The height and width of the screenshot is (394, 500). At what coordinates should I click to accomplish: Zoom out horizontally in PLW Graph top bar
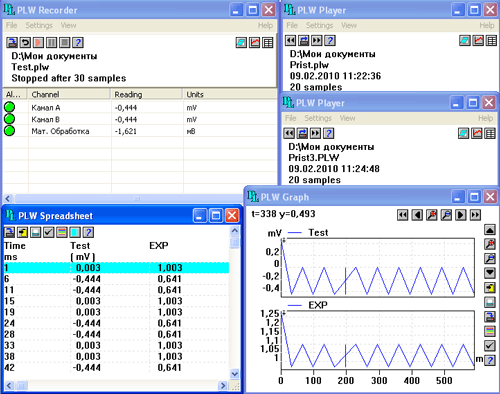click(x=446, y=215)
